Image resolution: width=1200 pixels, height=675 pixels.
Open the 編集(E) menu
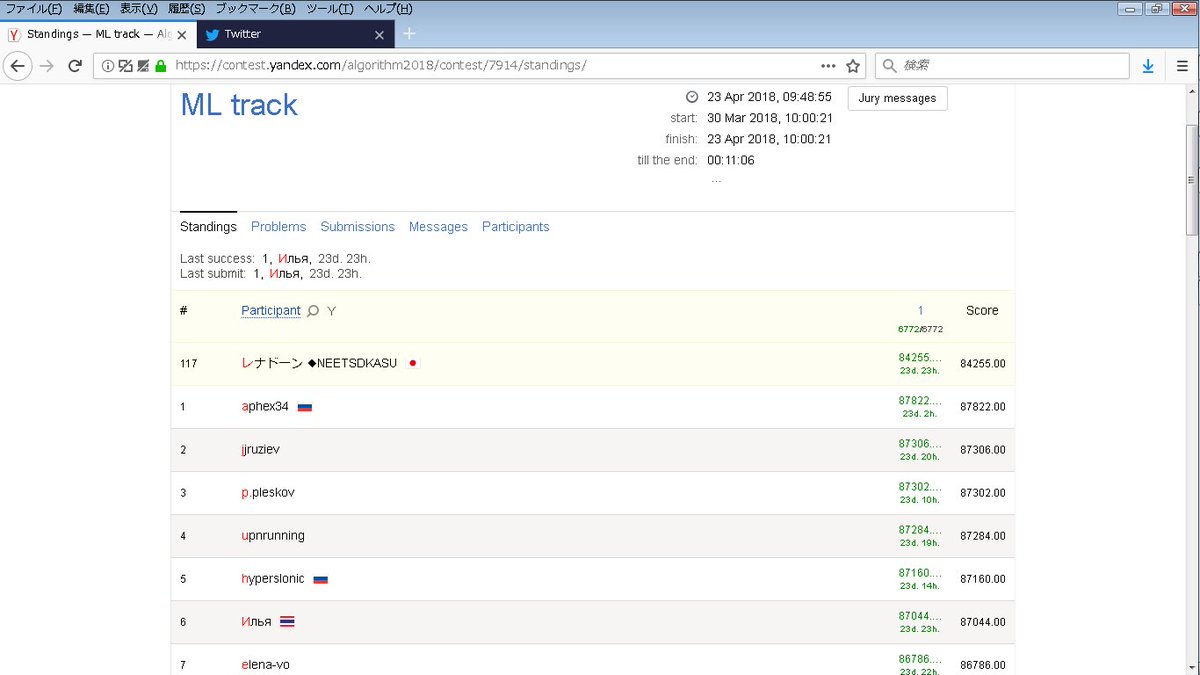(91, 8)
